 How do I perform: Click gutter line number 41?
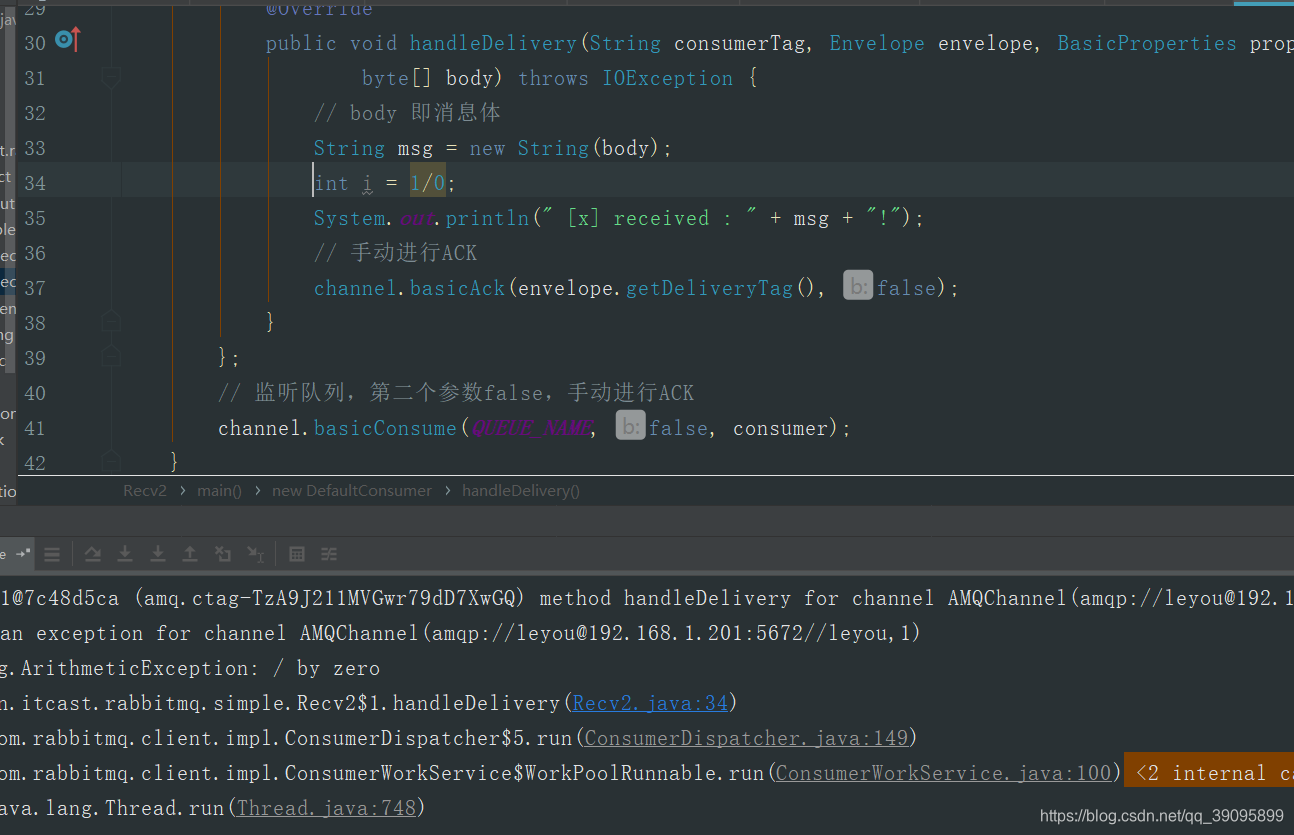tap(35, 428)
